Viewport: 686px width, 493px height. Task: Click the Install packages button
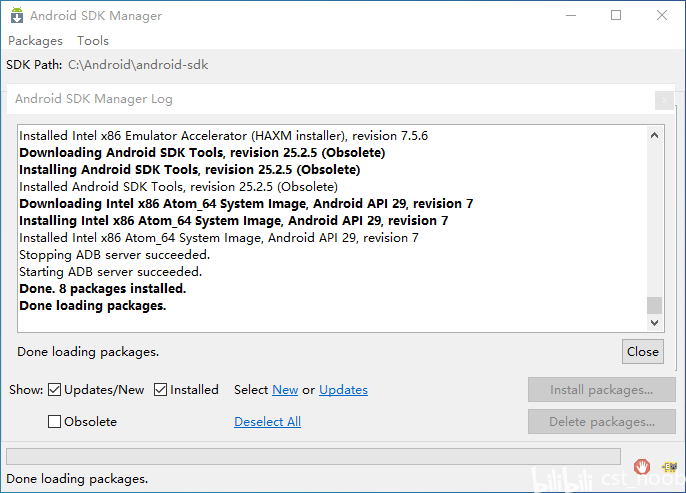pos(601,390)
